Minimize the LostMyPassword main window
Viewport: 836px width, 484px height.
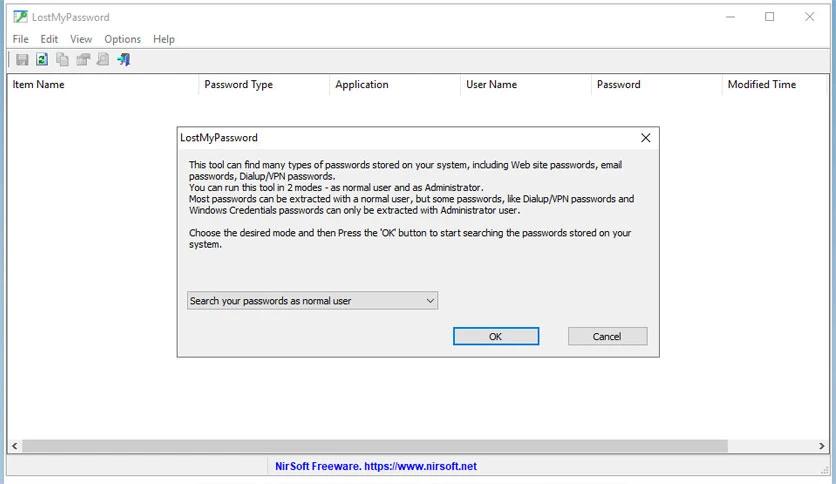730,17
